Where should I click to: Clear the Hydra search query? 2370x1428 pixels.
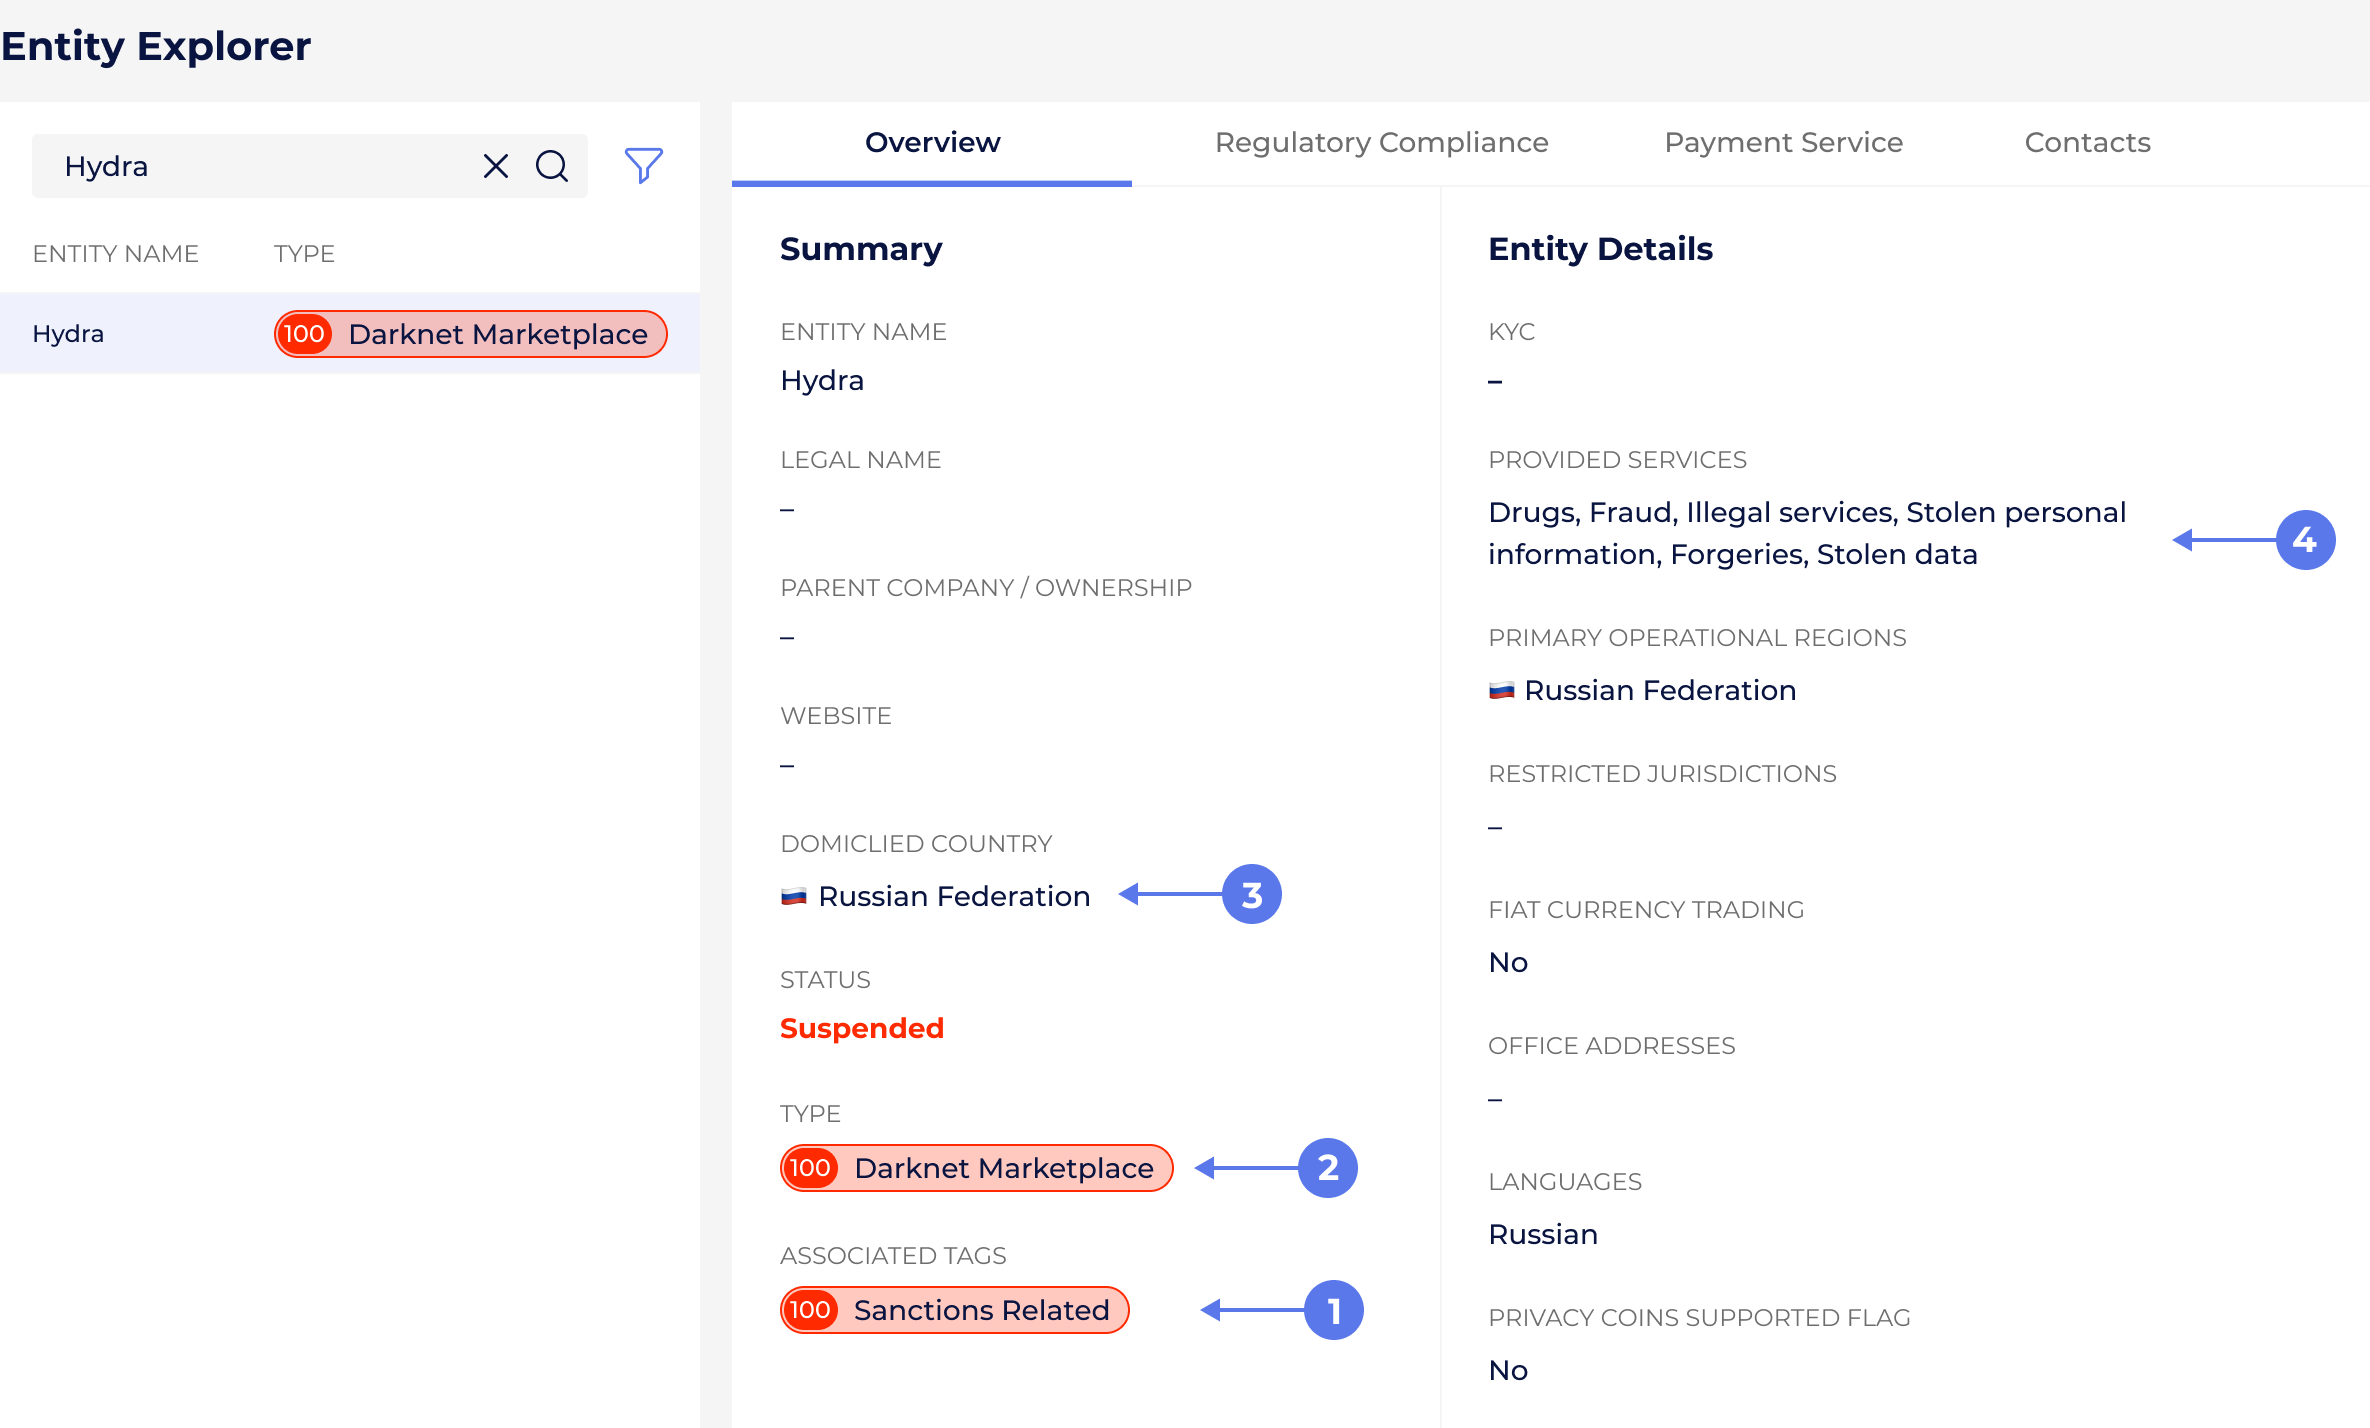click(x=496, y=166)
